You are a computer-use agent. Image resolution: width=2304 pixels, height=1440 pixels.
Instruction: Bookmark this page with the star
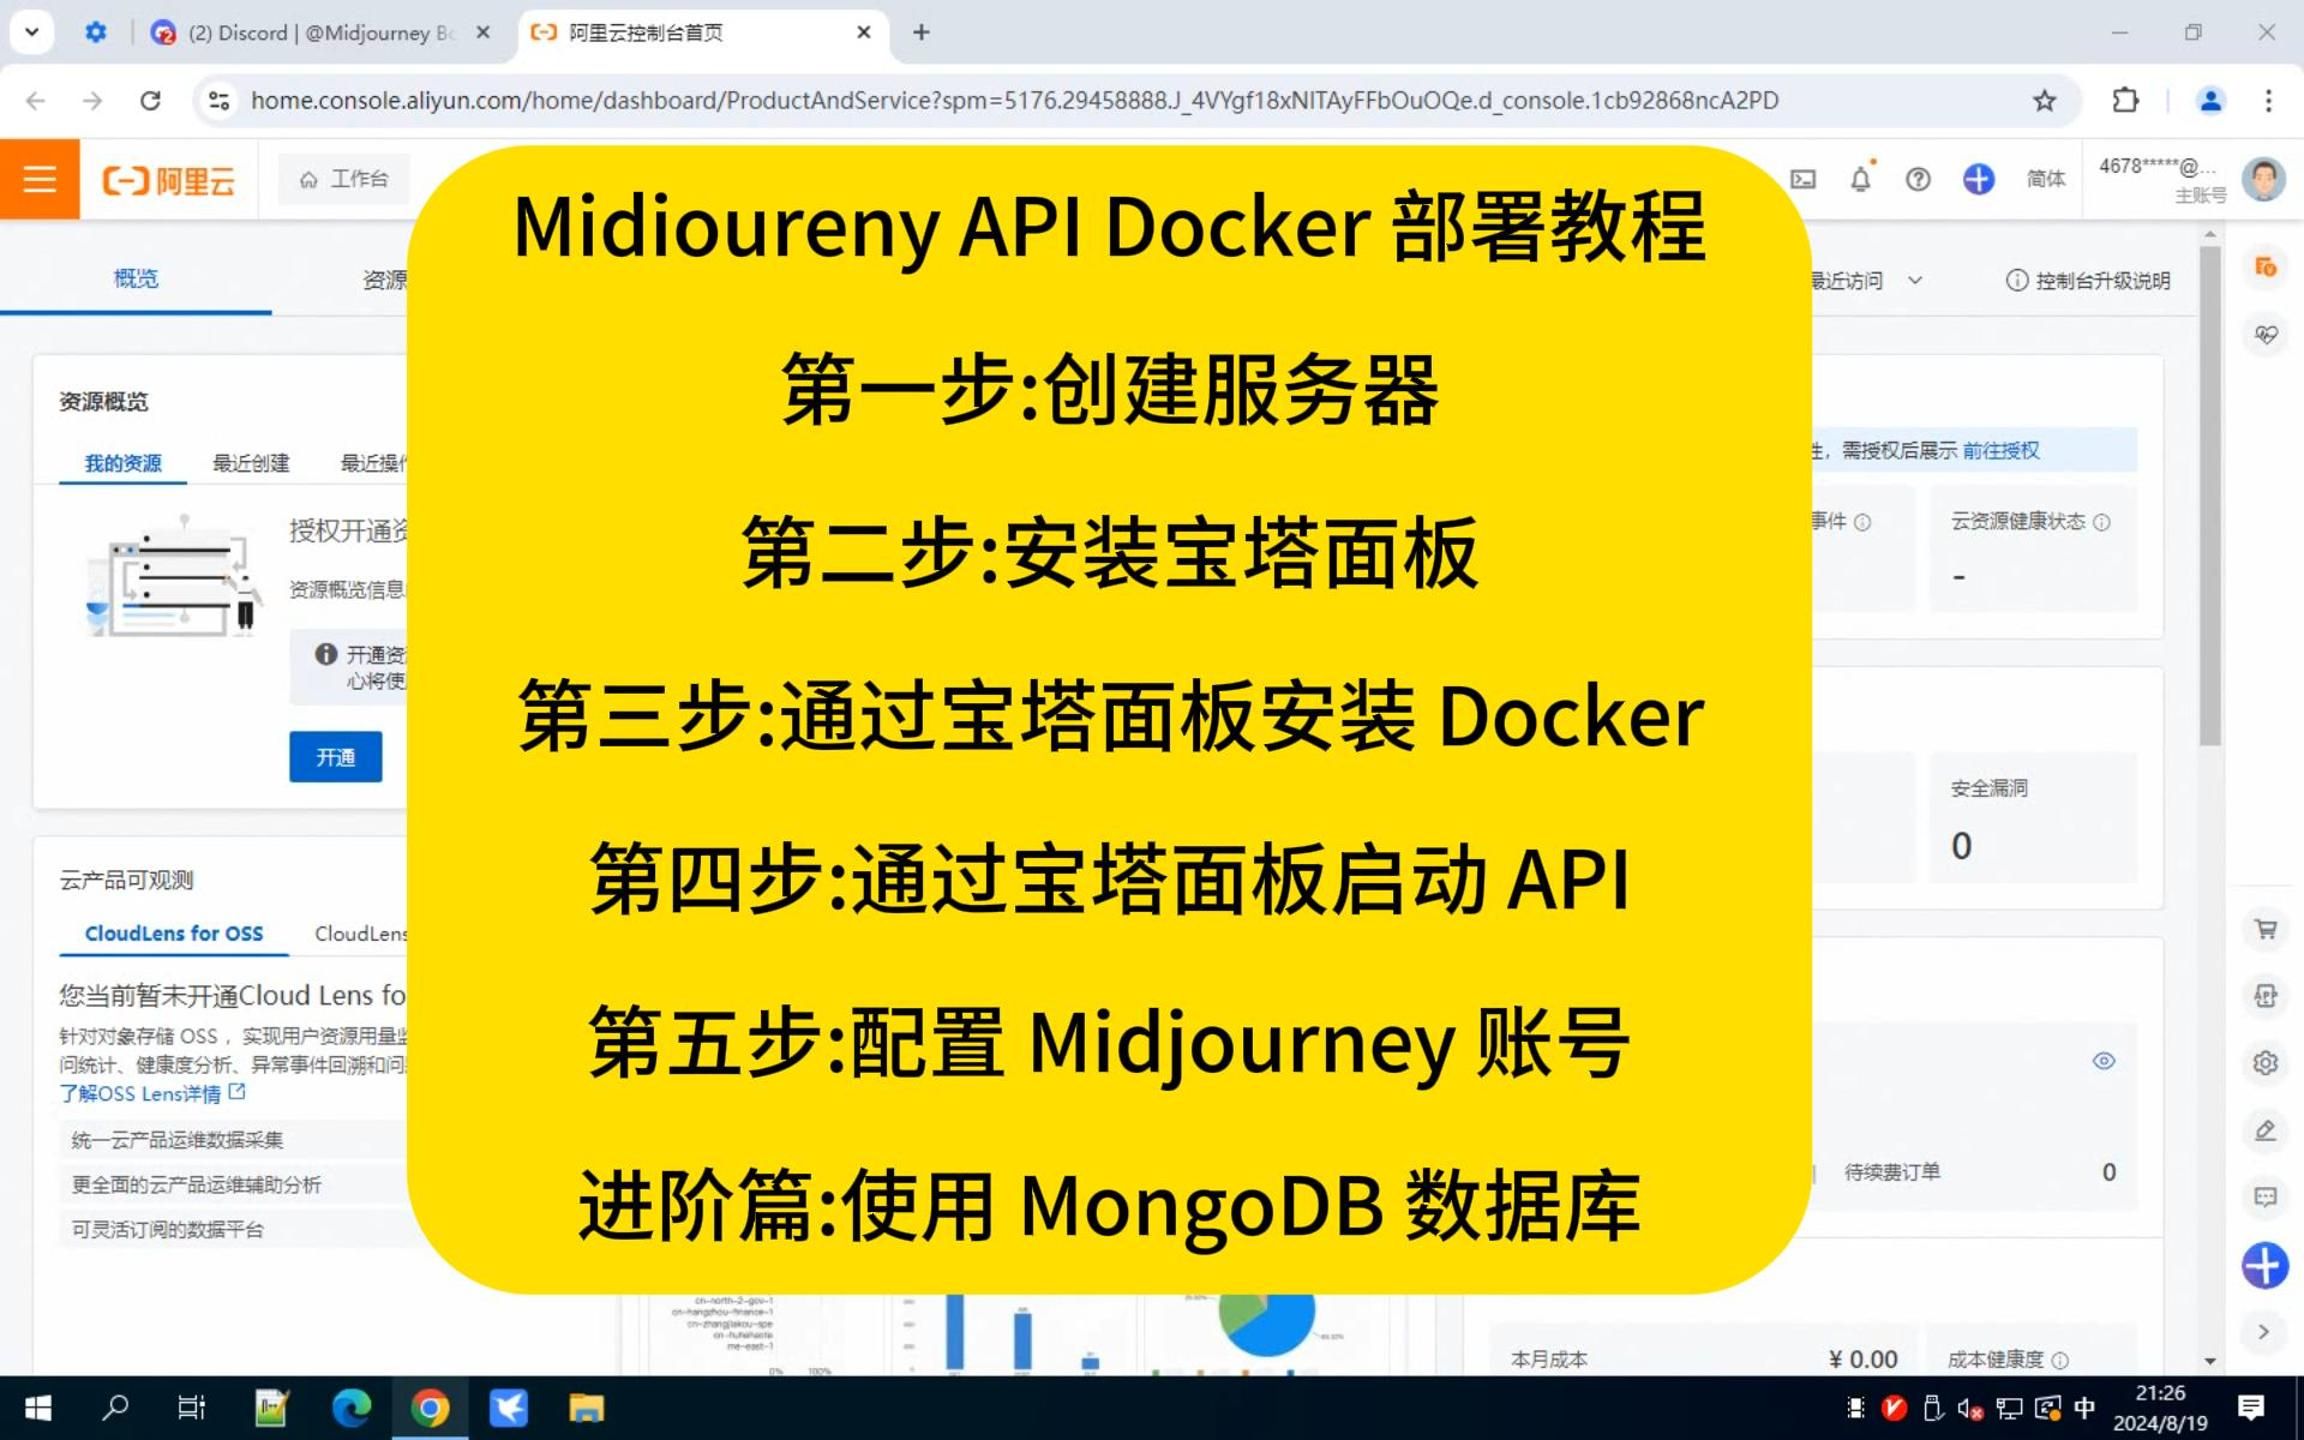point(2044,100)
